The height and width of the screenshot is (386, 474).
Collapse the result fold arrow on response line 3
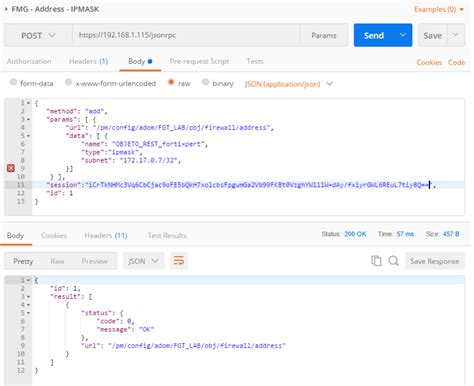coord(28,296)
